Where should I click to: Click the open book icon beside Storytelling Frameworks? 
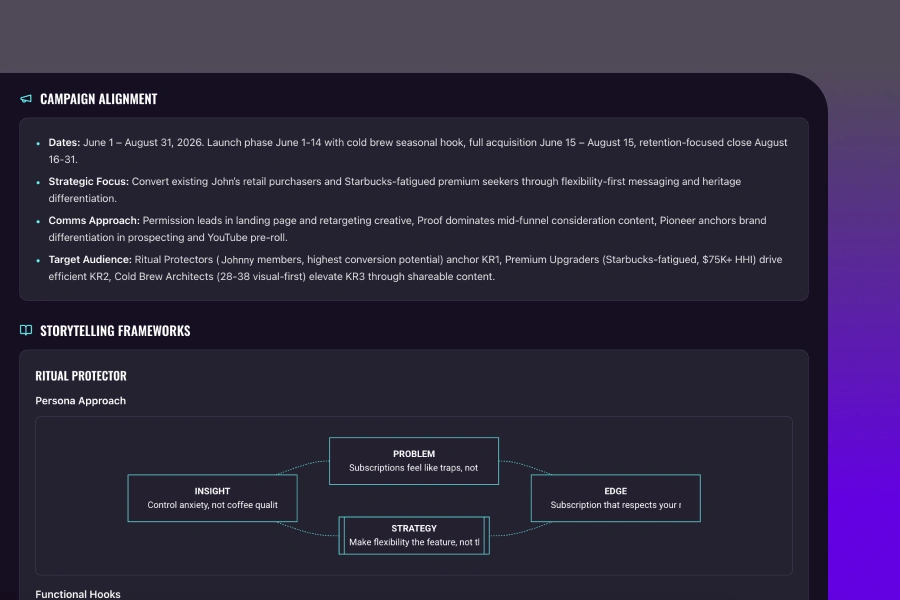coord(26,331)
